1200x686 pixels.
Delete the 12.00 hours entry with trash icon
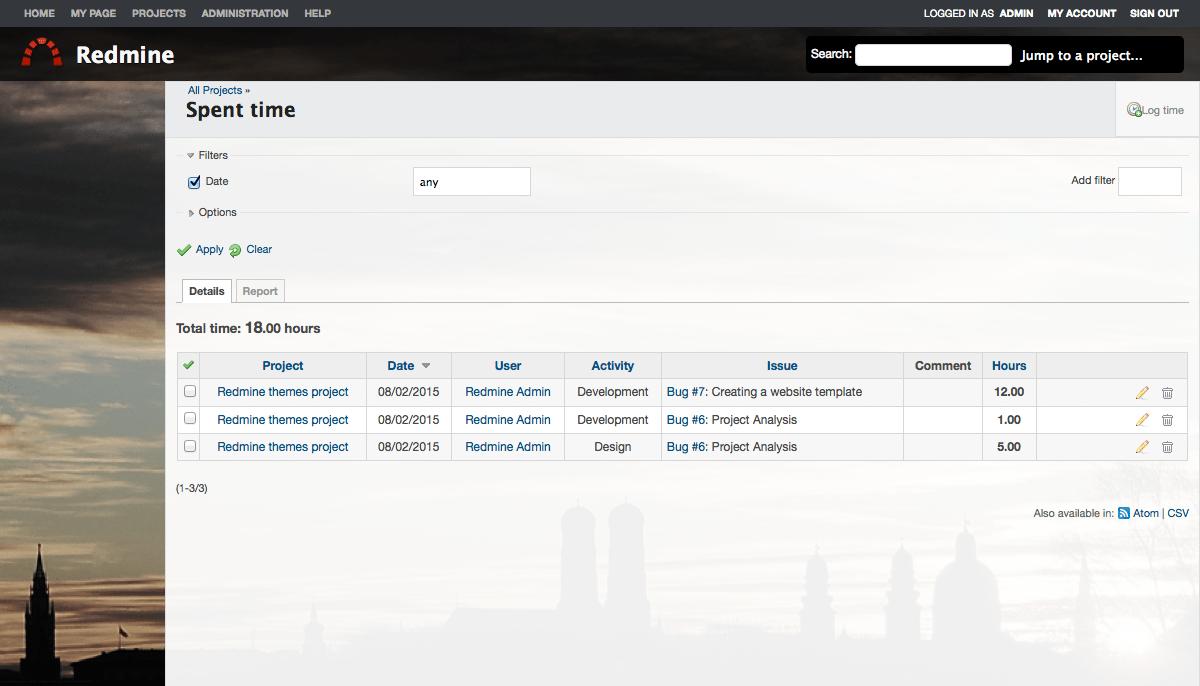pyautogui.click(x=1167, y=393)
